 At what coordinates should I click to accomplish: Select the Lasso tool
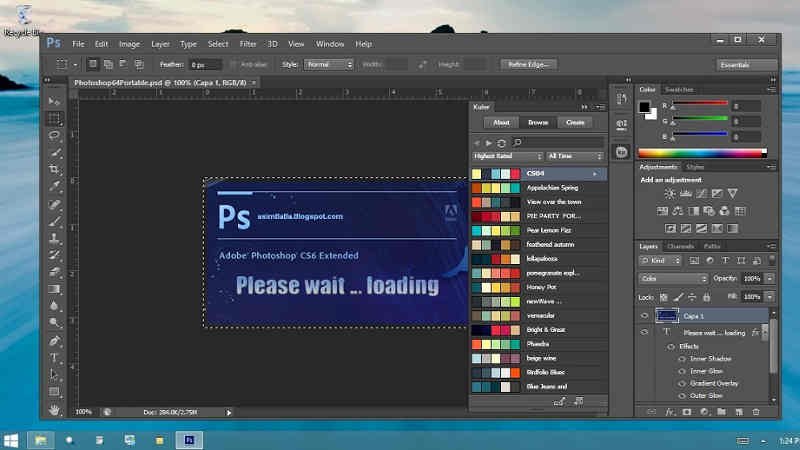[x=54, y=136]
